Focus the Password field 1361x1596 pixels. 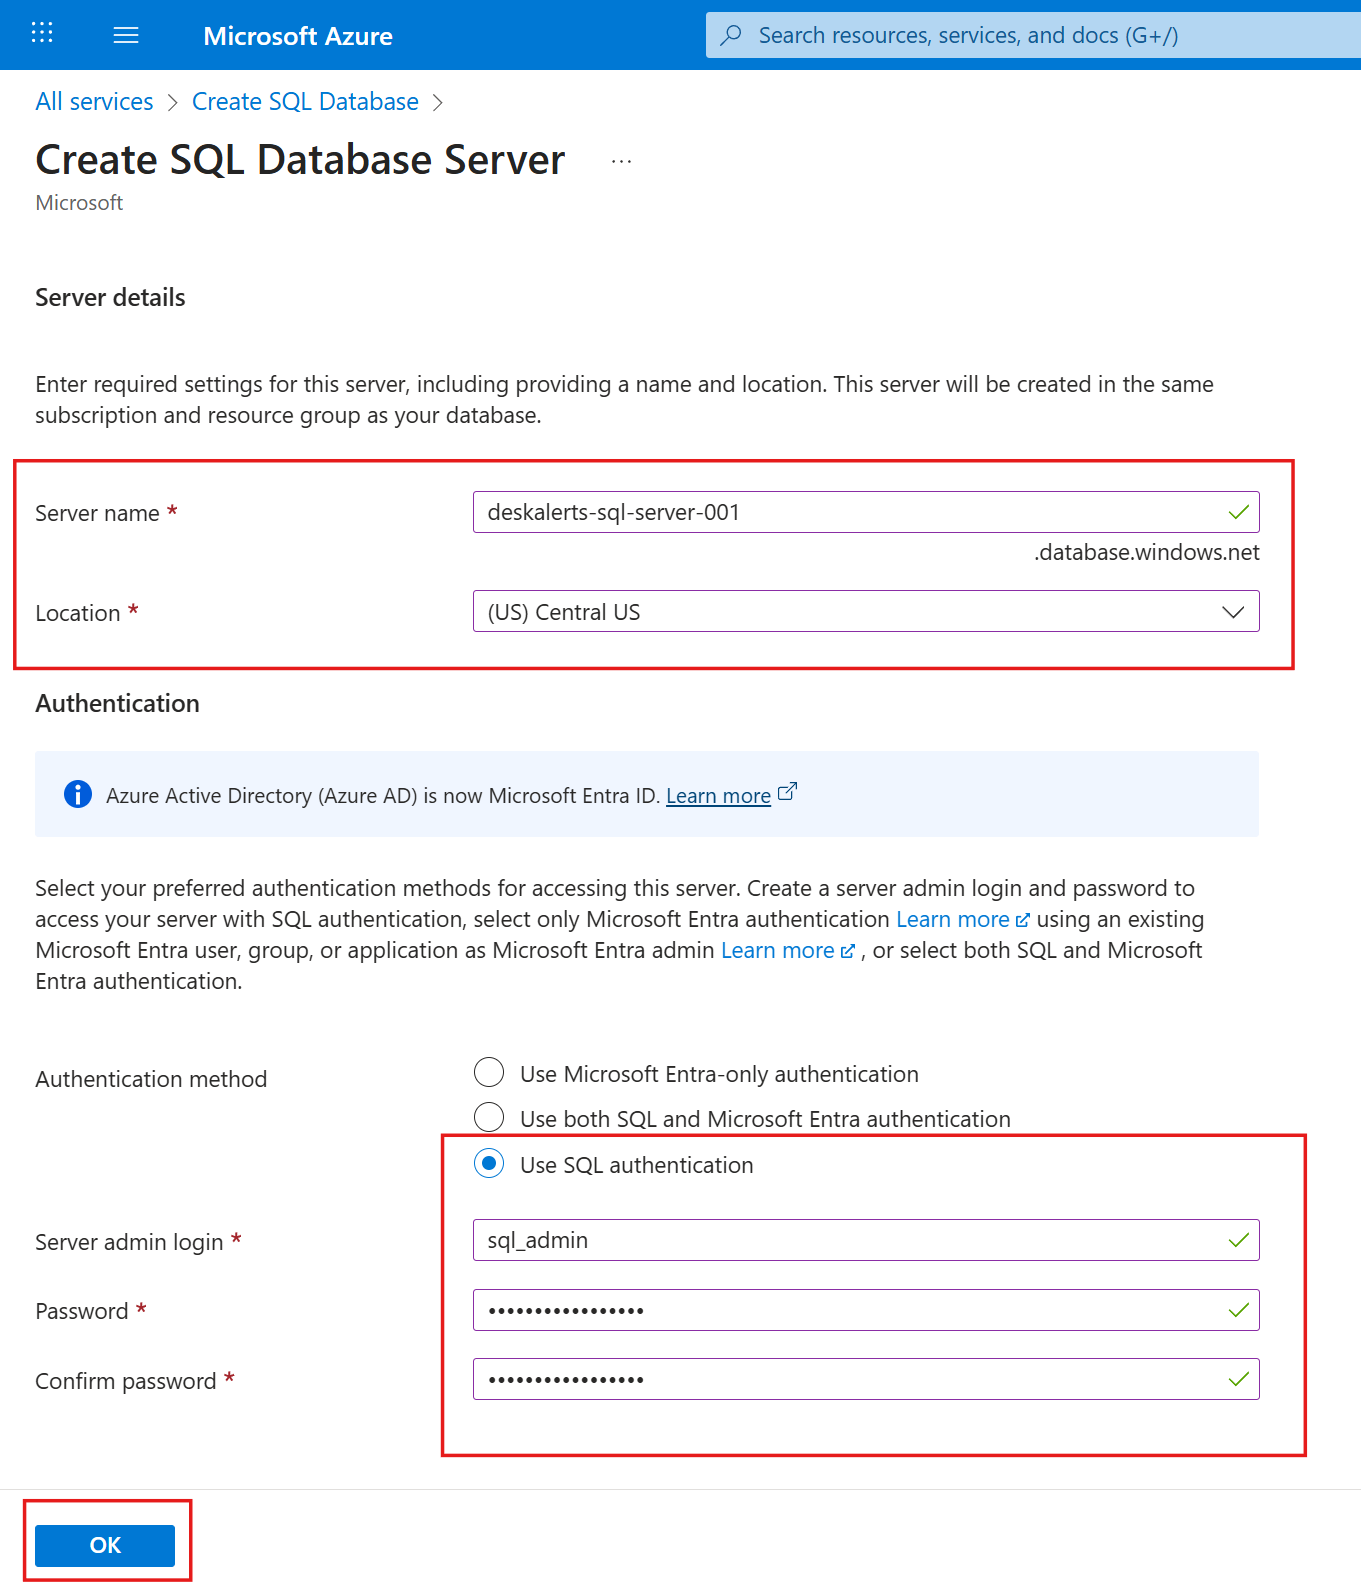pyautogui.click(x=866, y=1310)
